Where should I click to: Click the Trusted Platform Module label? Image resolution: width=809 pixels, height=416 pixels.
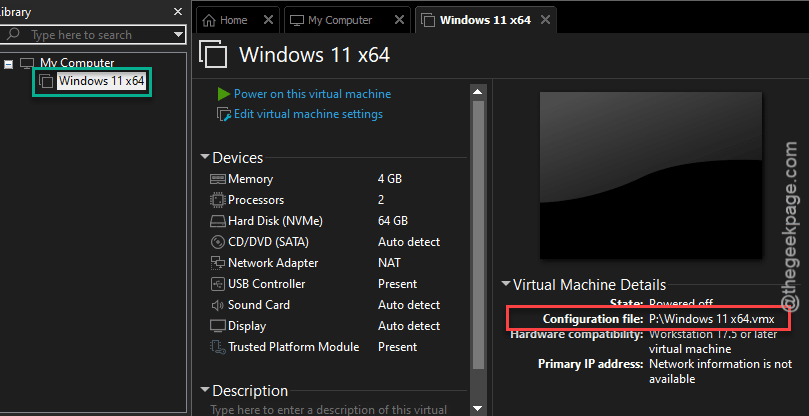pyautogui.click(x=293, y=347)
